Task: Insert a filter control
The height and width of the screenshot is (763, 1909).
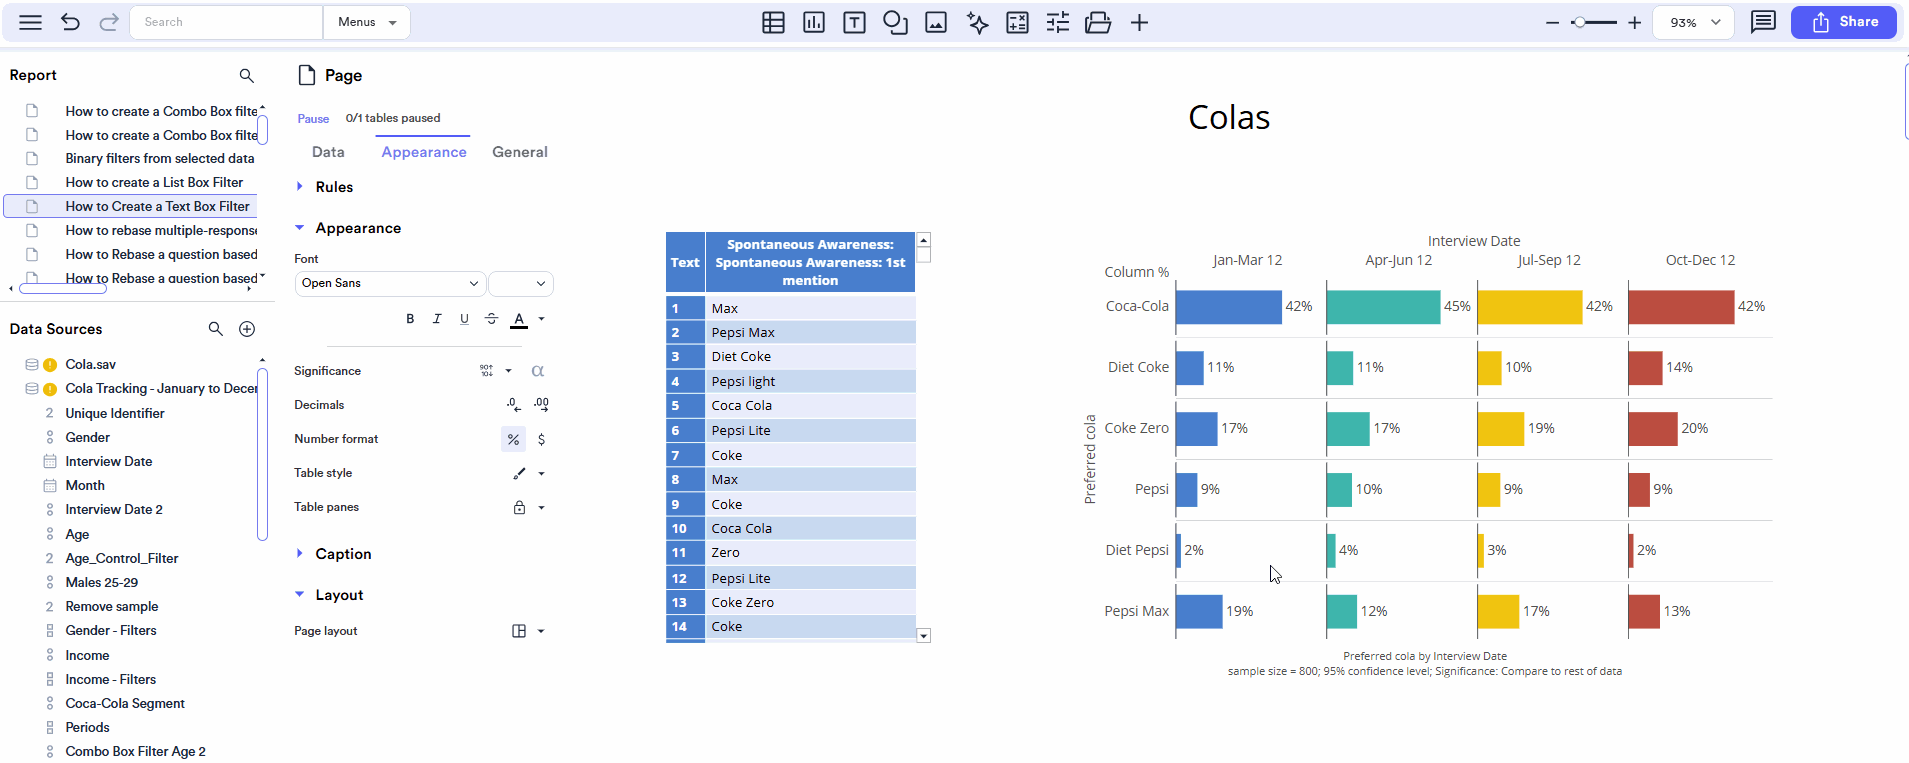Action: [x=1058, y=22]
